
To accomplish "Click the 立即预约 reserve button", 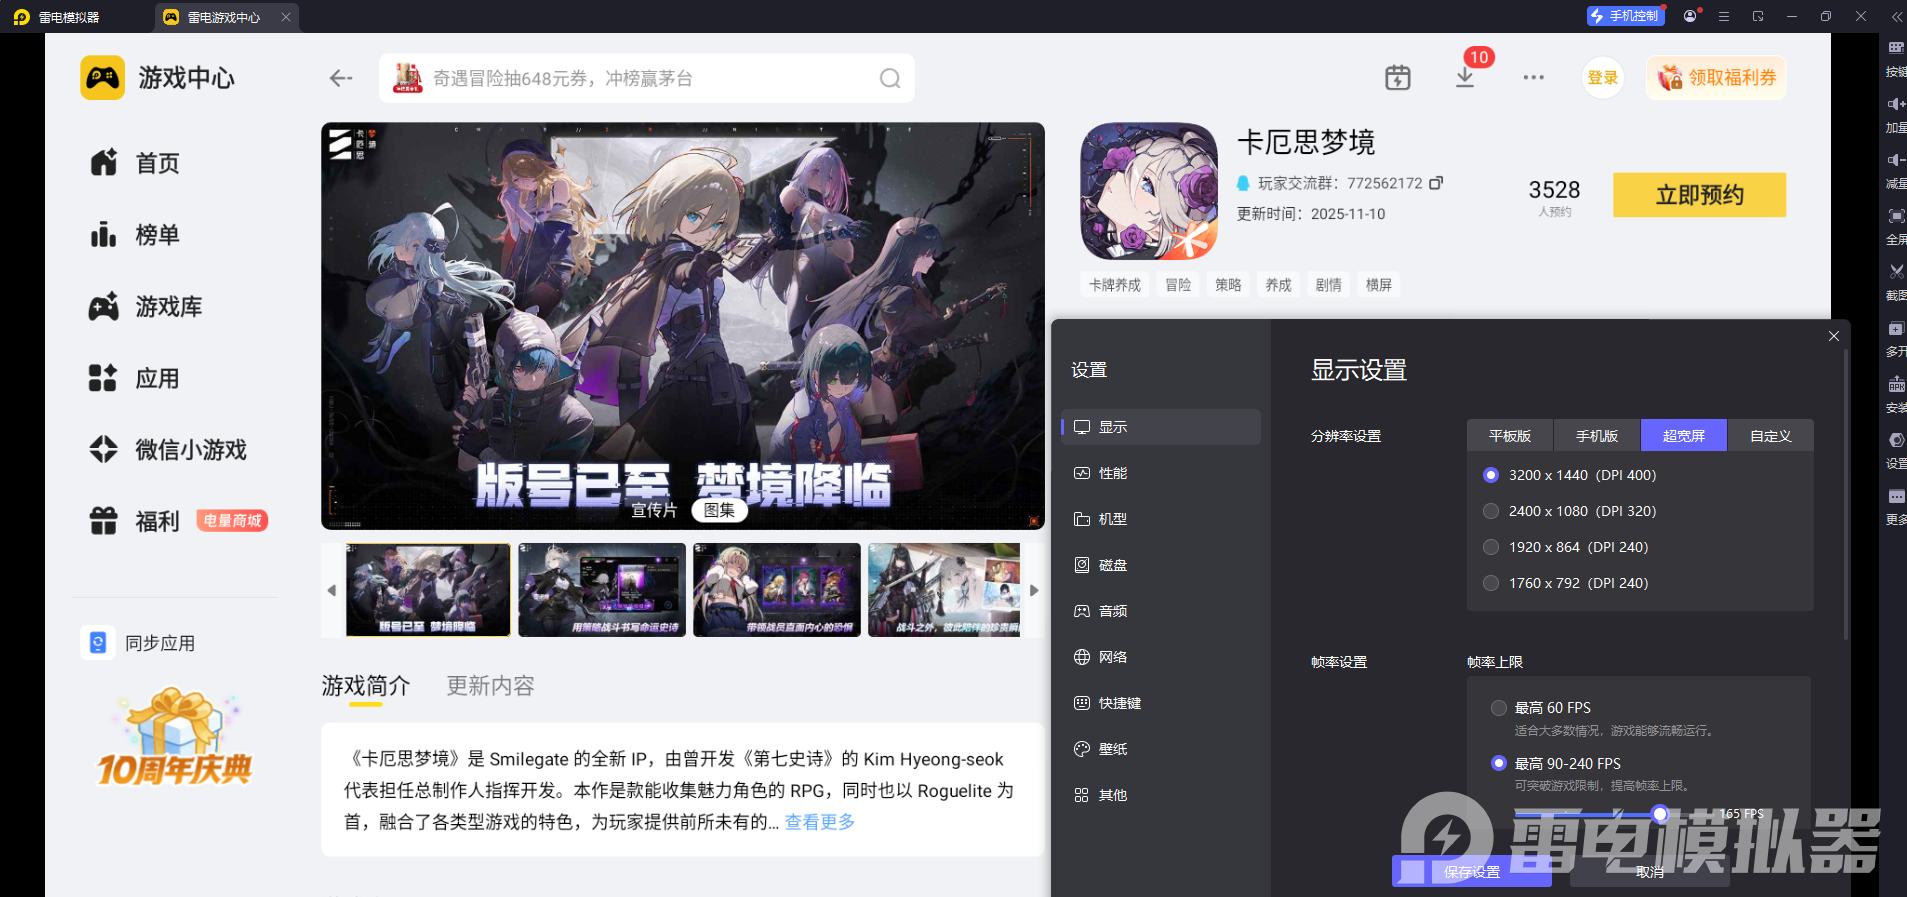I will click(x=1699, y=195).
